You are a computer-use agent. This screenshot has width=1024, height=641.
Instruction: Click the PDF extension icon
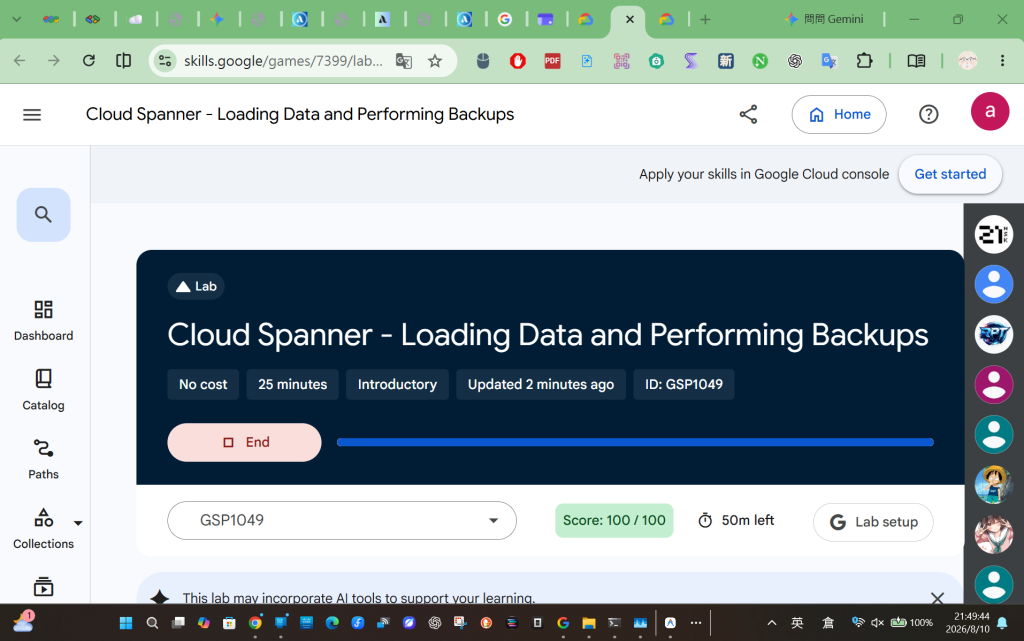[x=552, y=61]
